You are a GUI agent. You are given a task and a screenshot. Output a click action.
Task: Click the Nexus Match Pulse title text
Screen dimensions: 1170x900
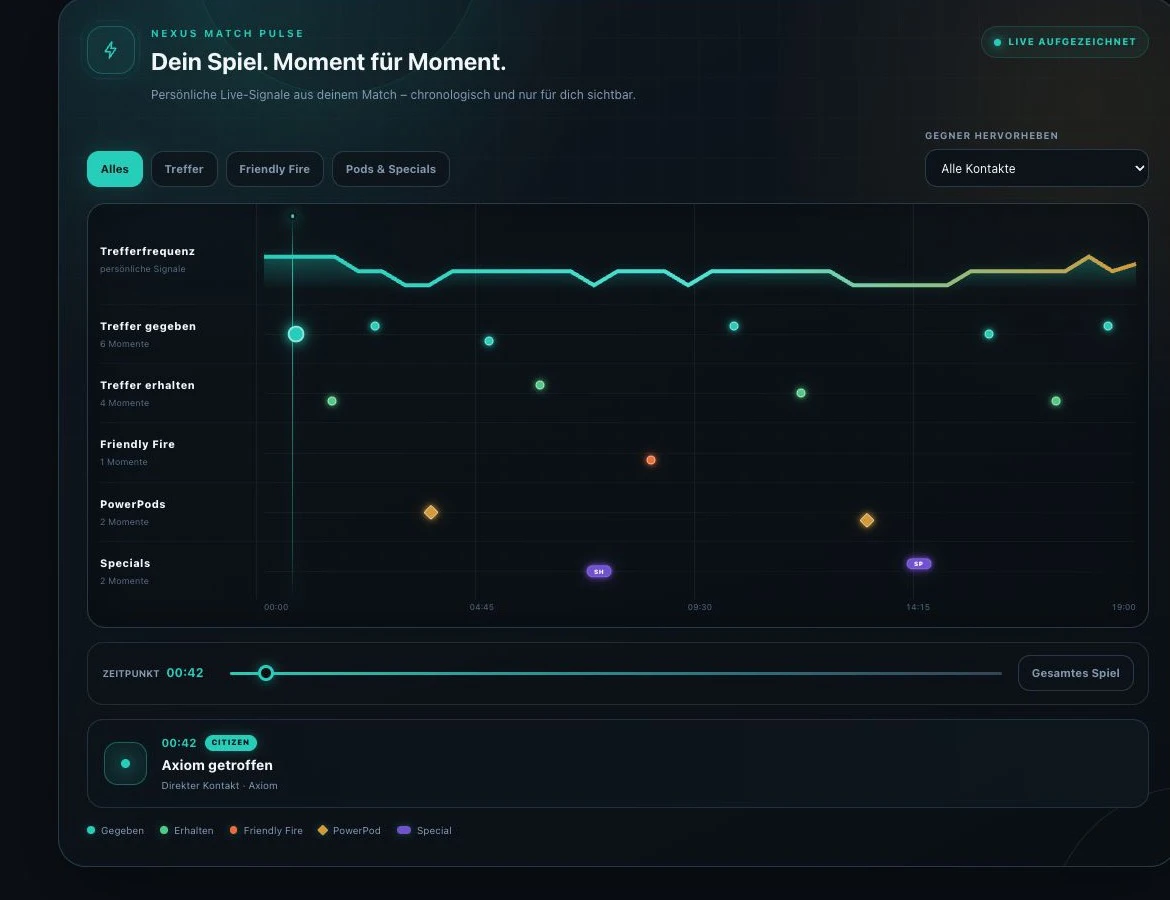click(228, 34)
